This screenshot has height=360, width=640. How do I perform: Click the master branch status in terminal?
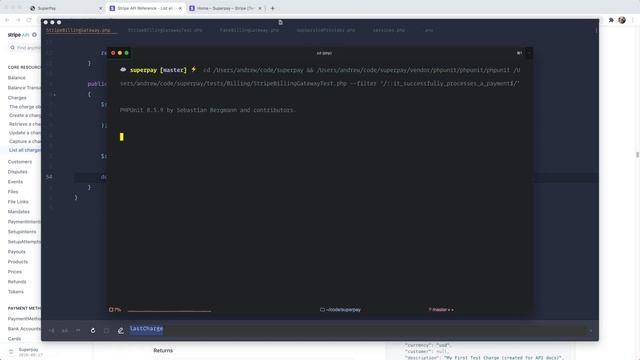(441, 310)
